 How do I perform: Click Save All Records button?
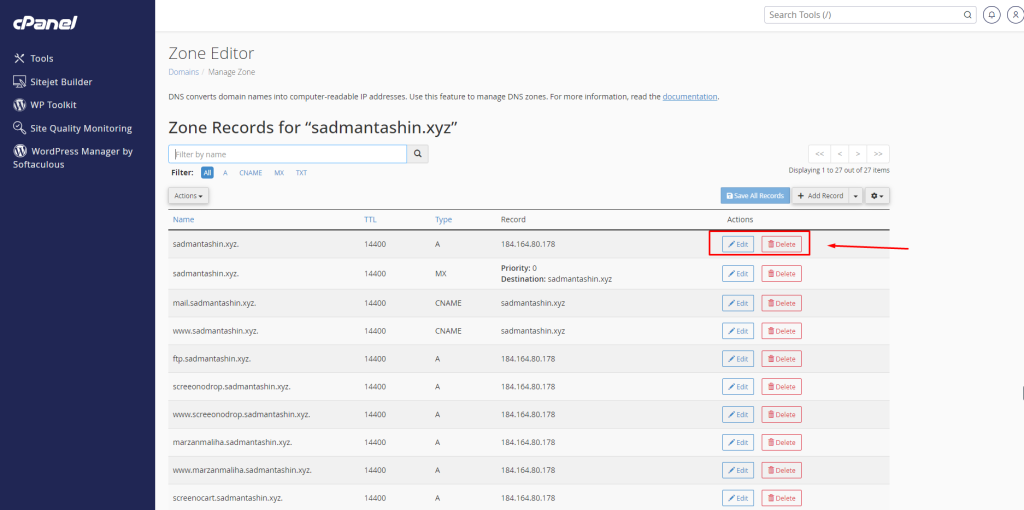point(754,196)
